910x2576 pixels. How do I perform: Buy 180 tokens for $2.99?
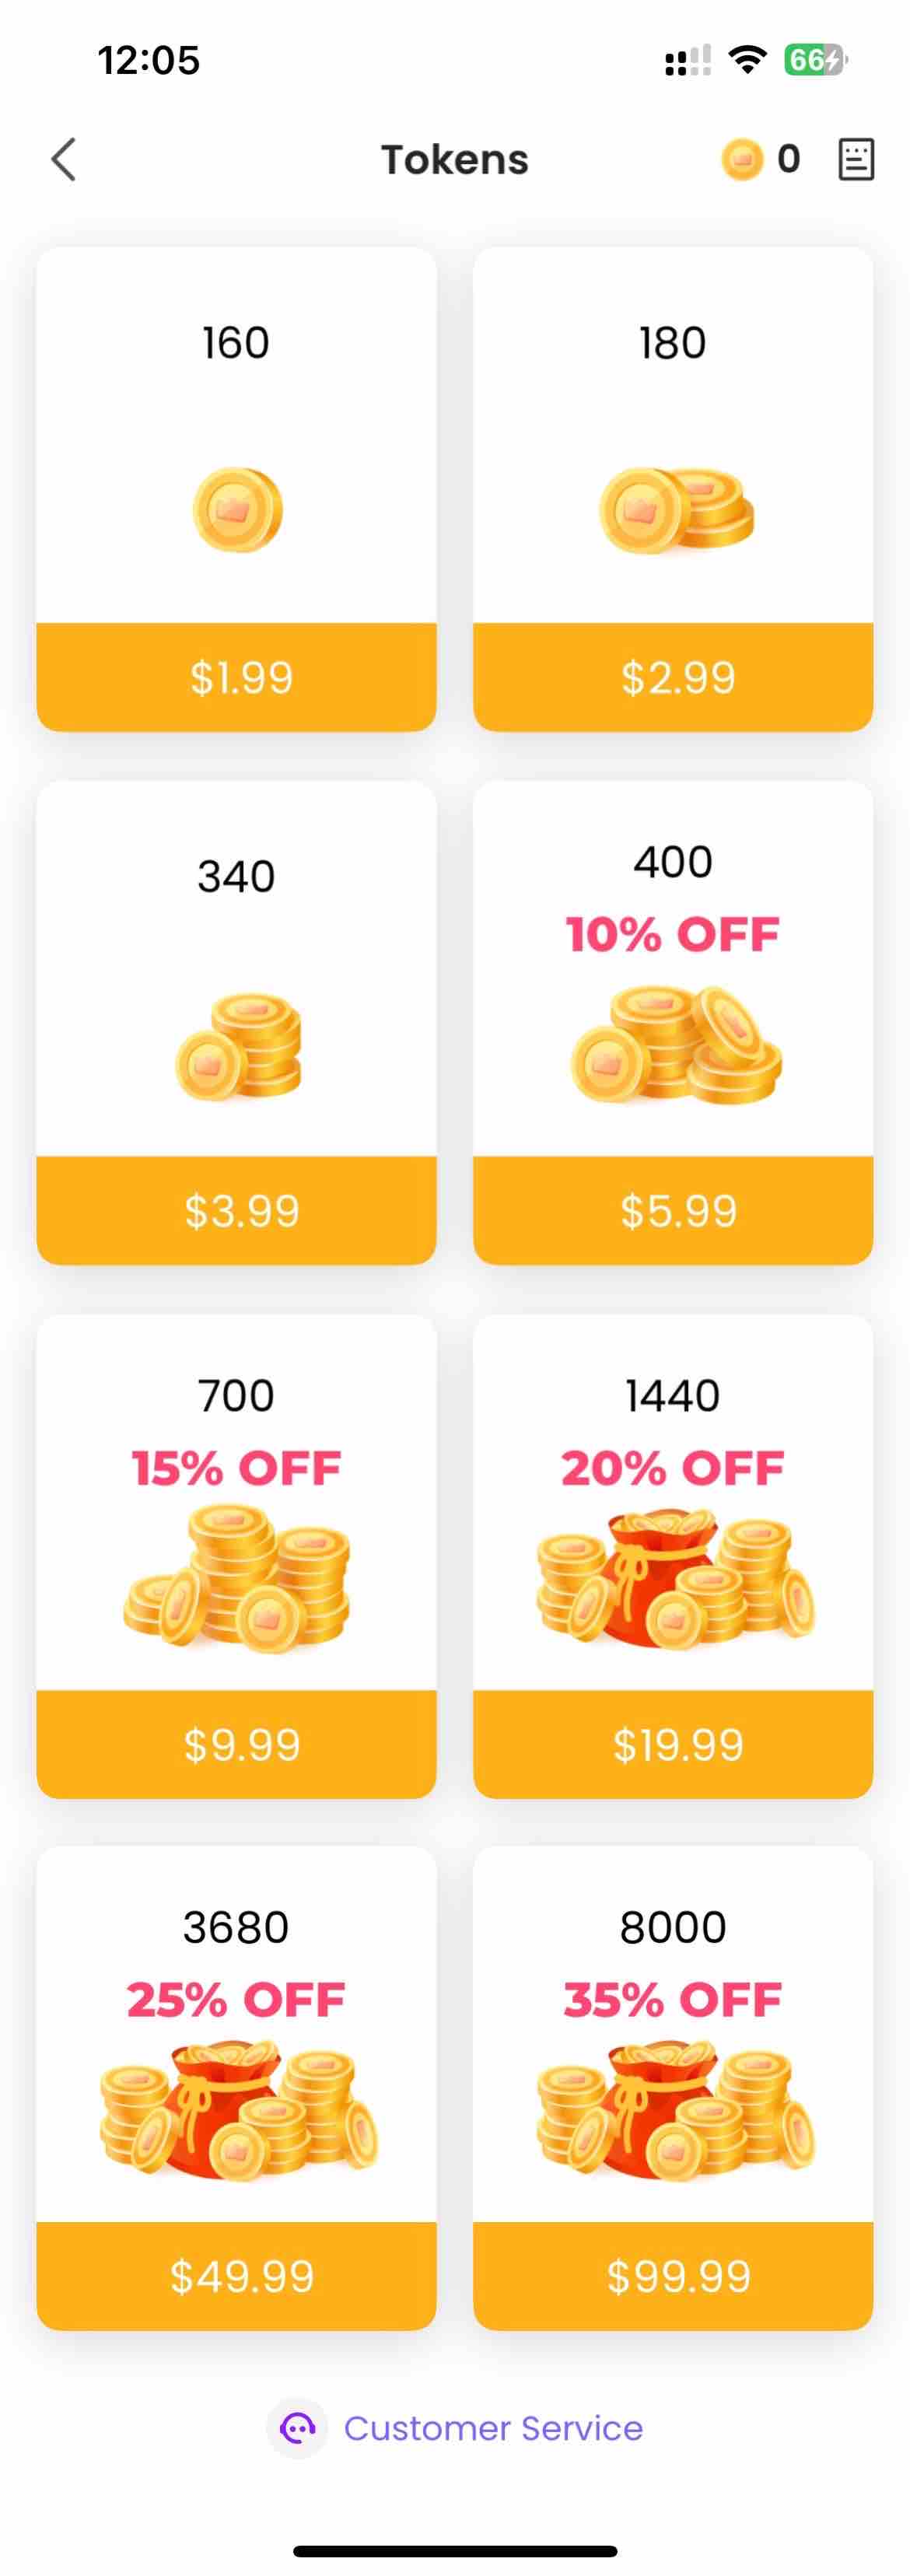(673, 677)
